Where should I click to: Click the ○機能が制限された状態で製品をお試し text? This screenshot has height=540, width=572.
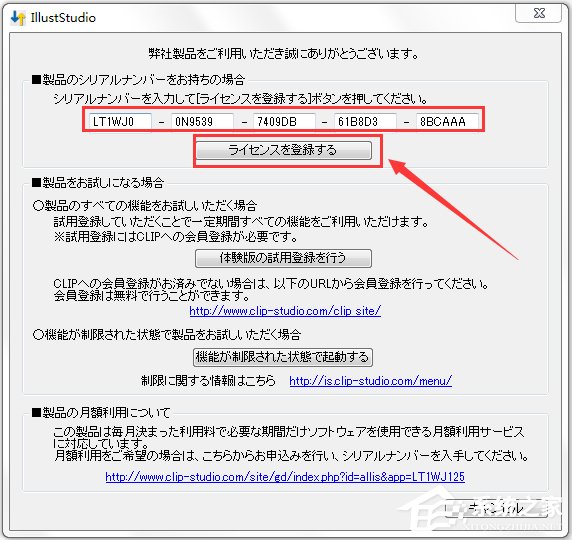[167, 334]
